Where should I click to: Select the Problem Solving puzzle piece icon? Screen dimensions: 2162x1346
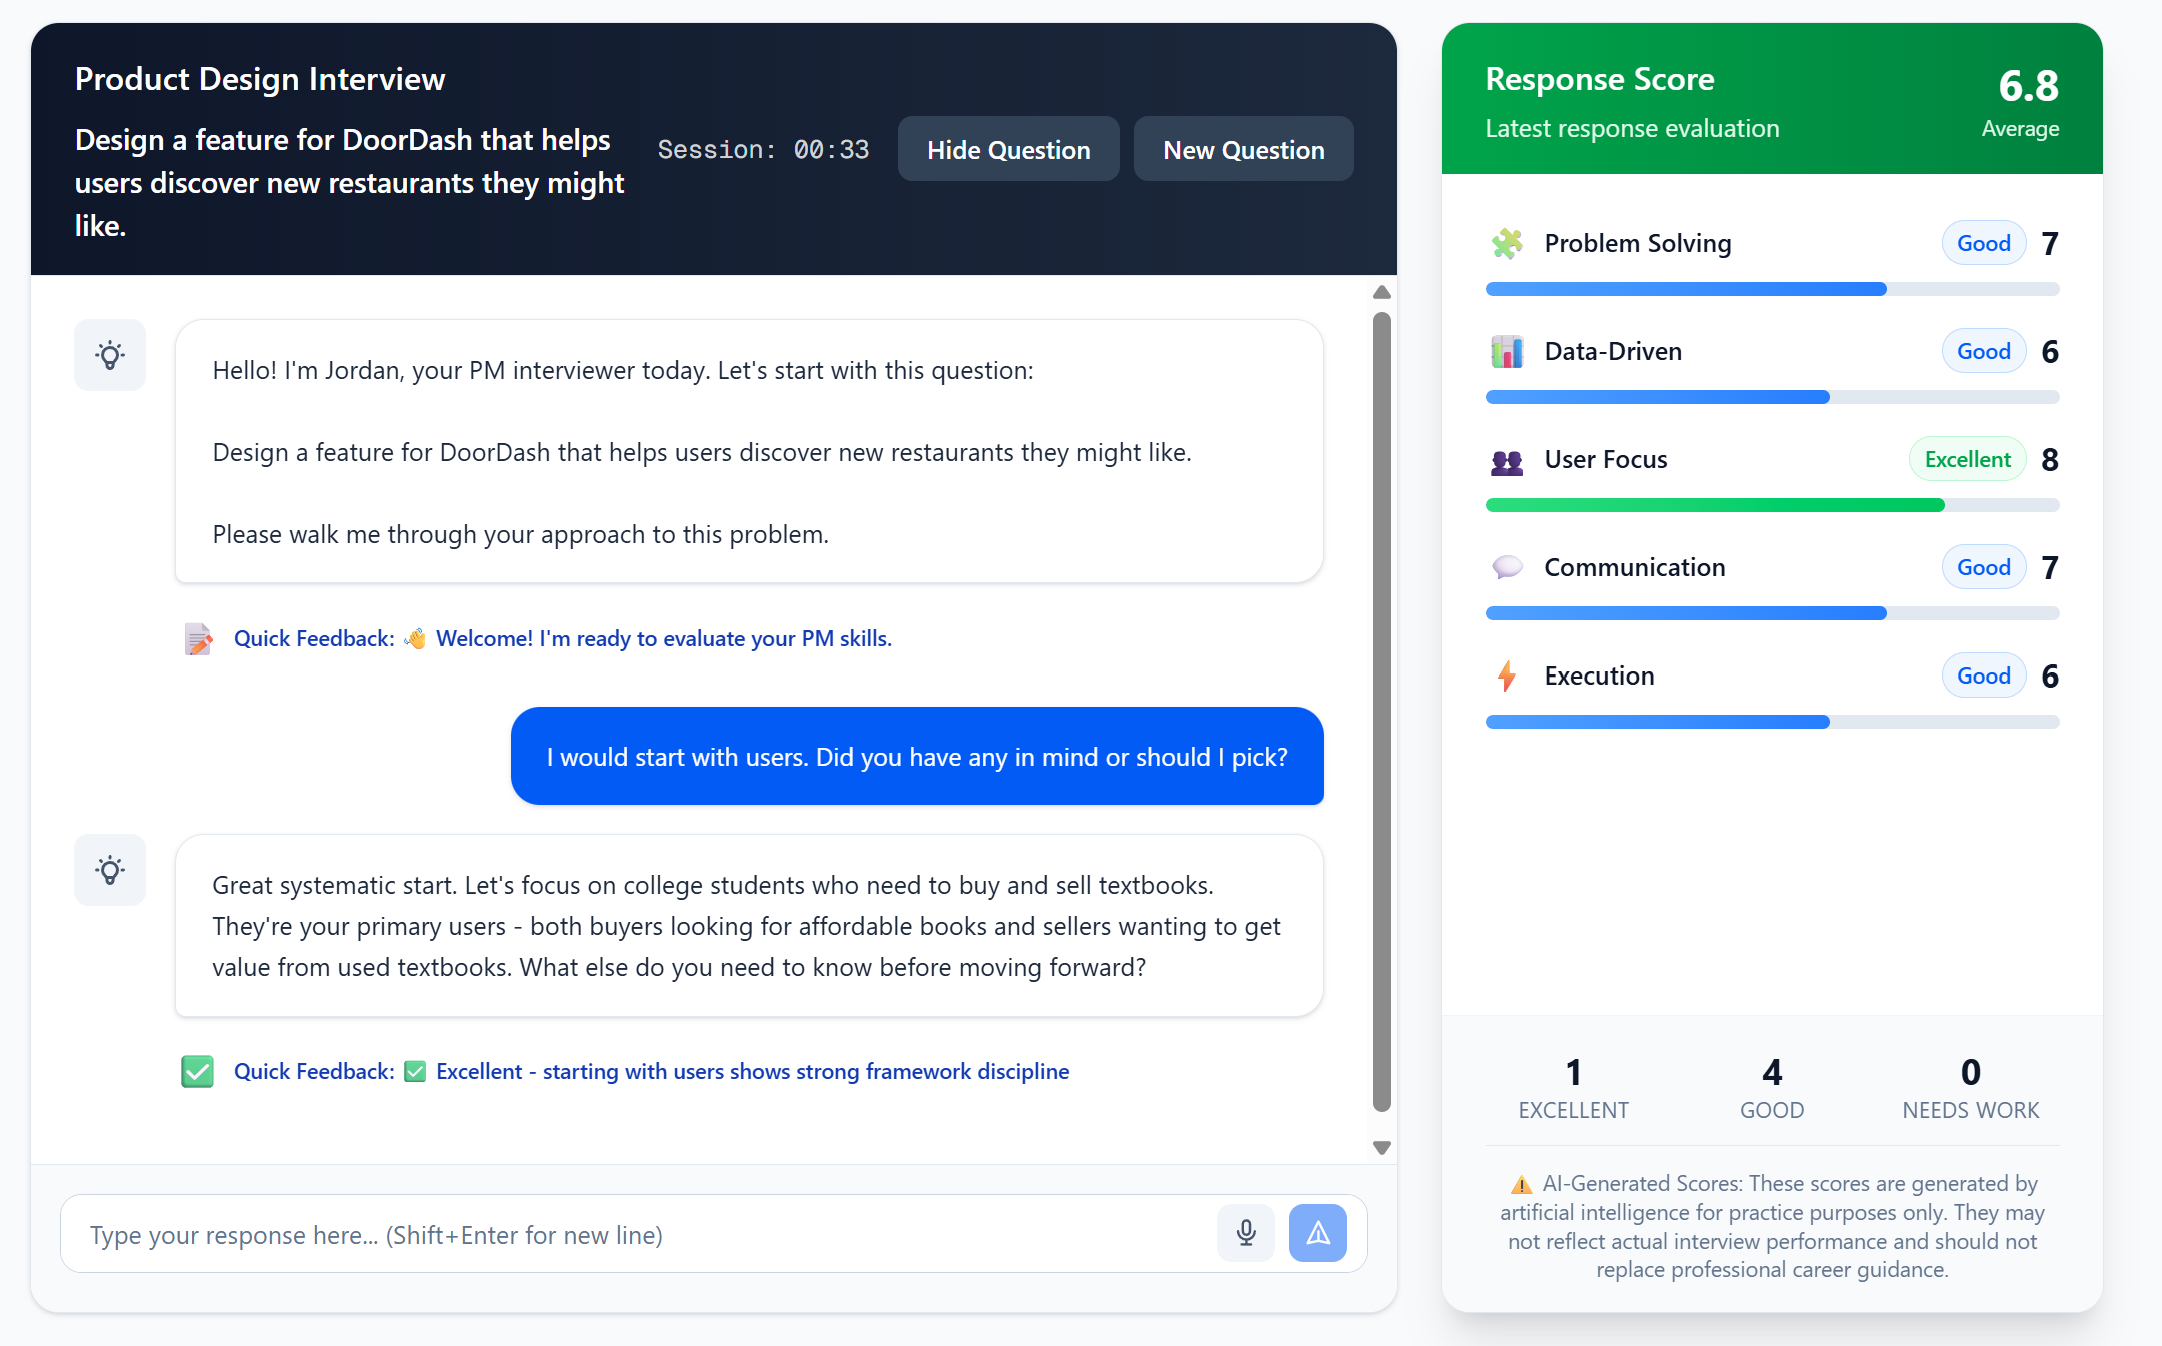pyautogui.click(x=1506, y=242)
